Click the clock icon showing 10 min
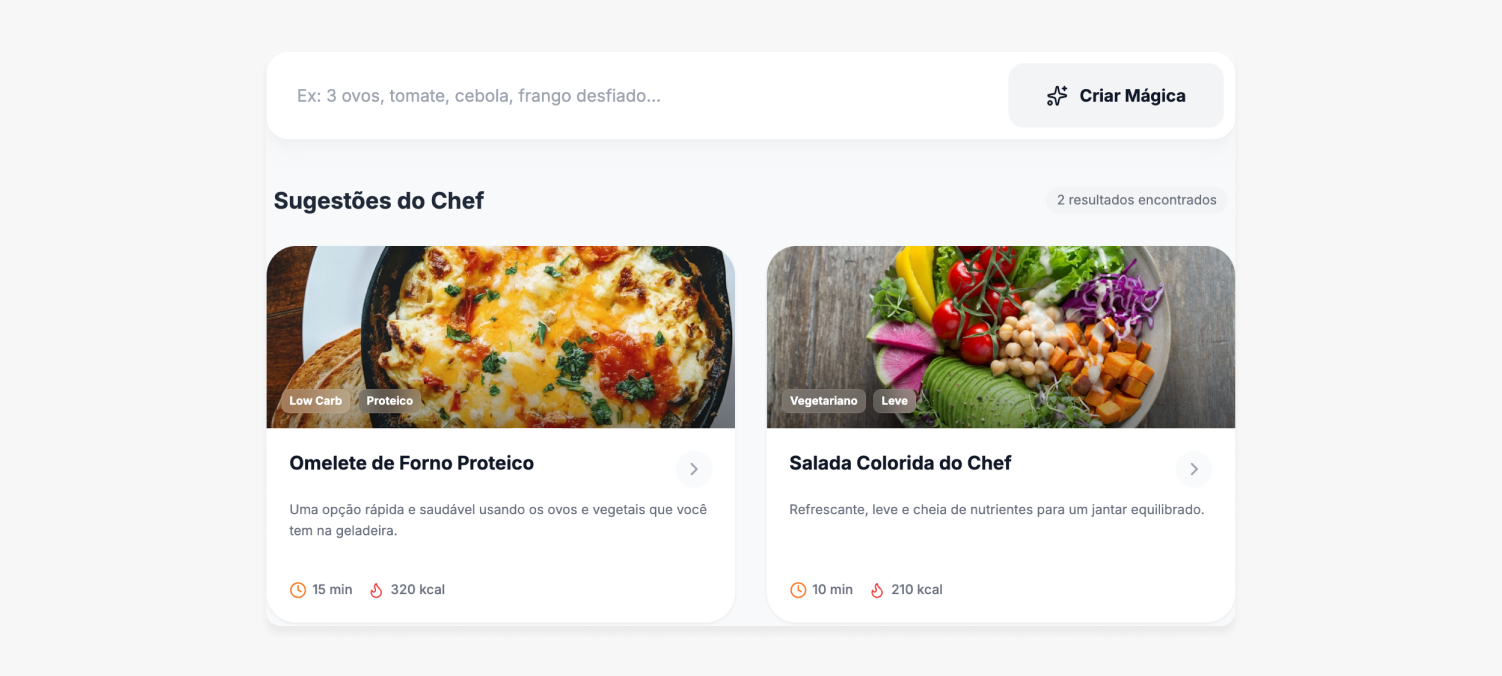This screenshot has width=1502, height=676. (797, 589)
